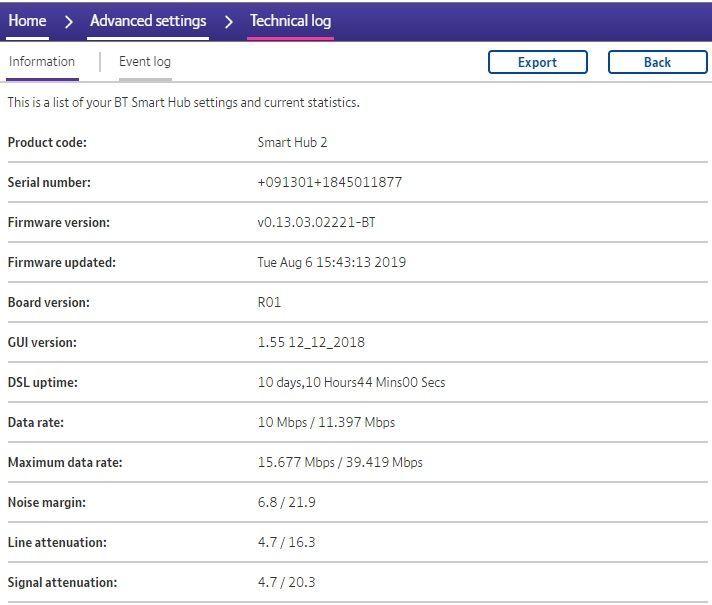Viewport: 712px width, 605px height.
Task: Click the Back button
Action: coord(657,62)
